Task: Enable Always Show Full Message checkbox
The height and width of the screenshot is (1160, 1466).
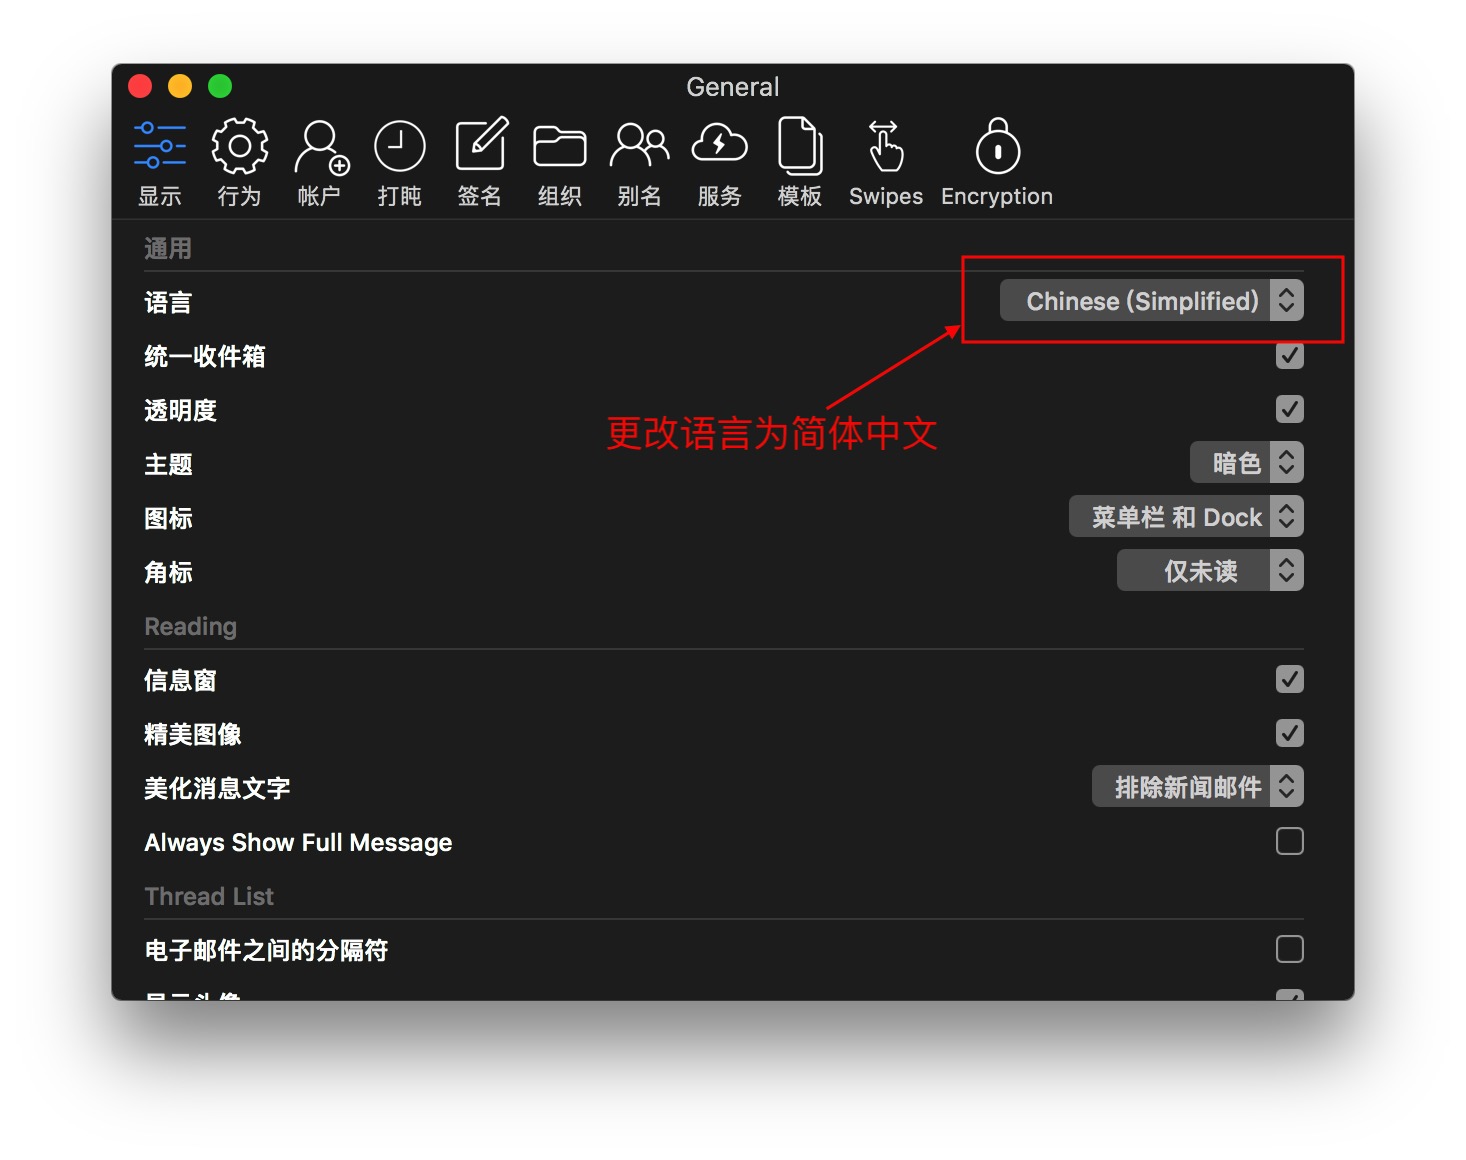Action: (x=1290, y=841)
